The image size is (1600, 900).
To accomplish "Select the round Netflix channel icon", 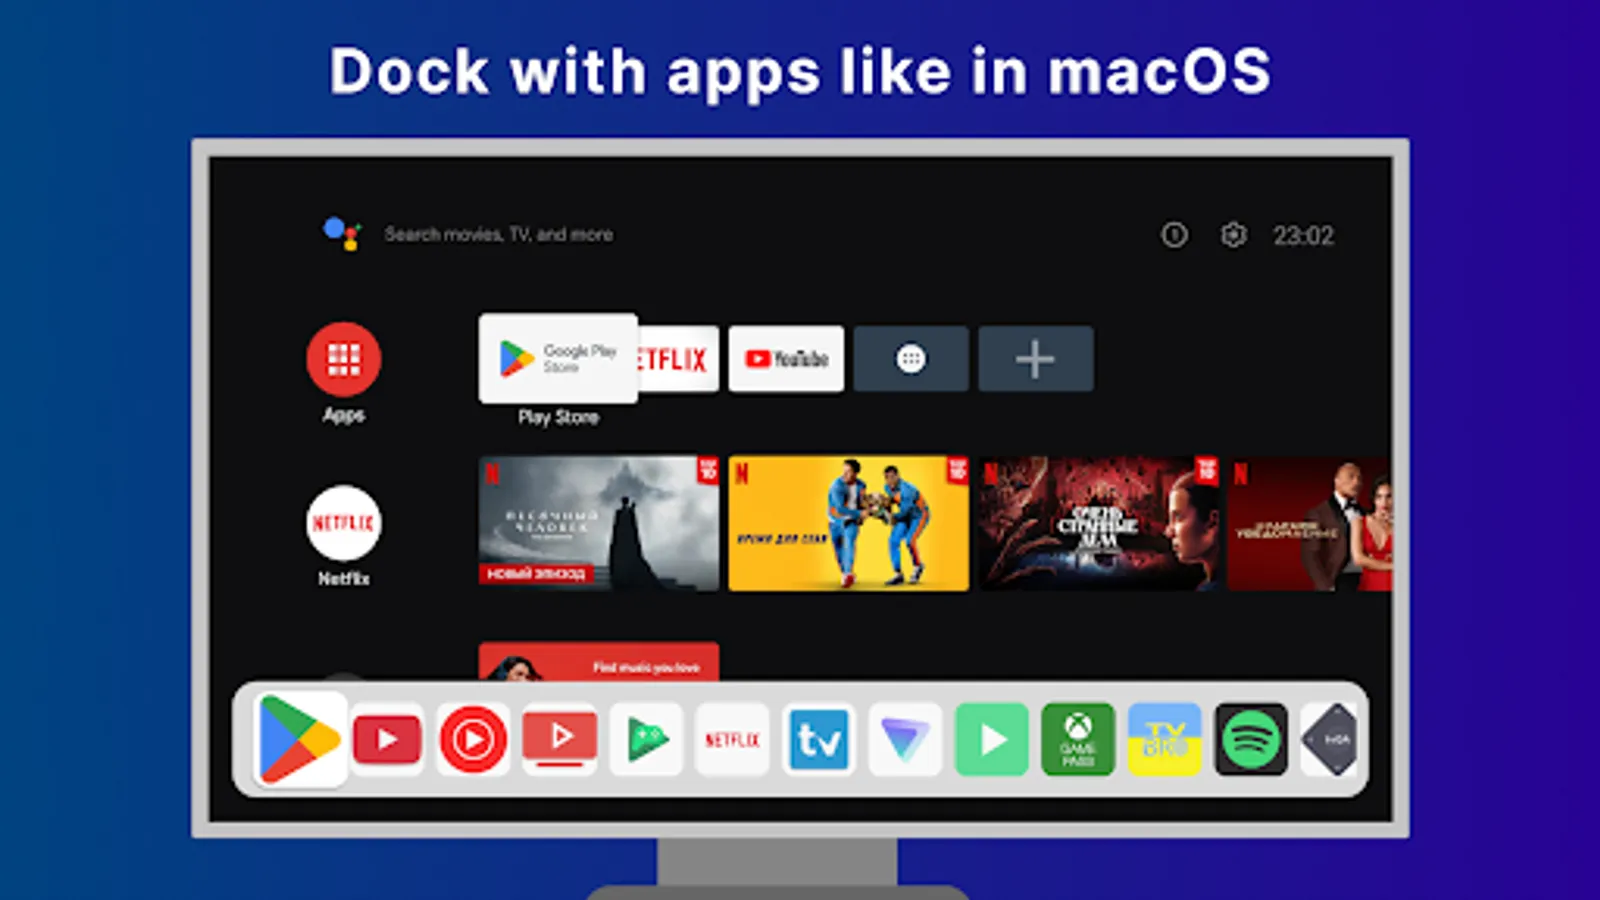I will 344,523.
